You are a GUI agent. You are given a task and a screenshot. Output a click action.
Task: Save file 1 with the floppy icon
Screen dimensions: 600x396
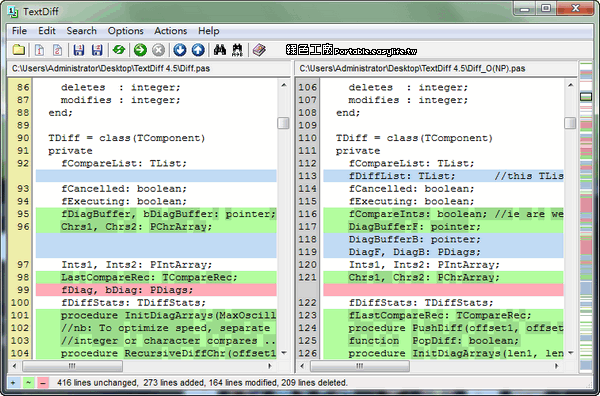[x=79, y=50]
